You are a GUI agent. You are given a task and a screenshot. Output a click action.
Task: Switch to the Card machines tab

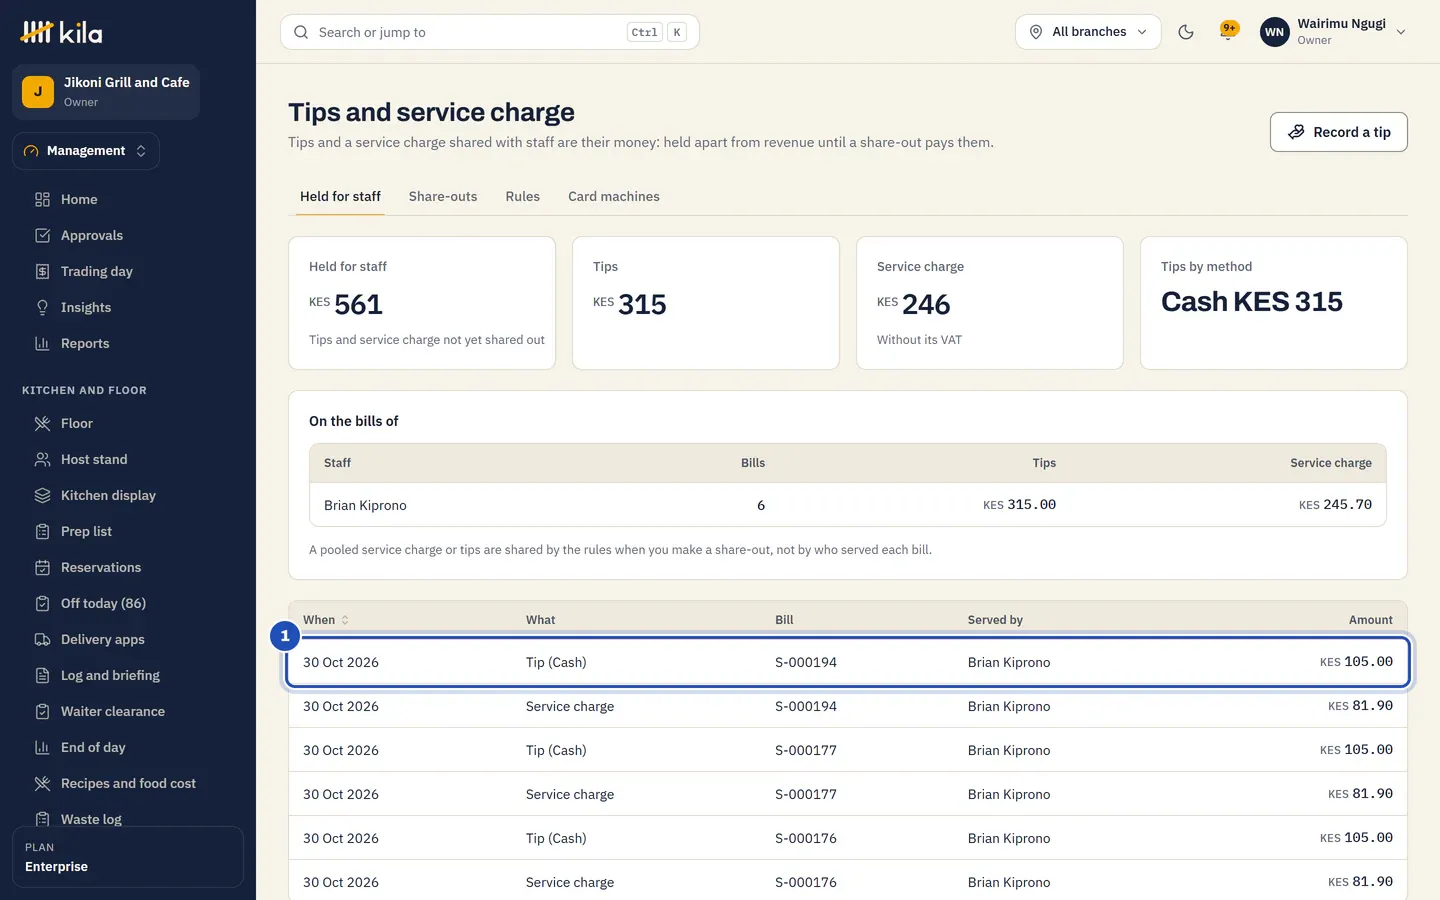tap(614, 196)
